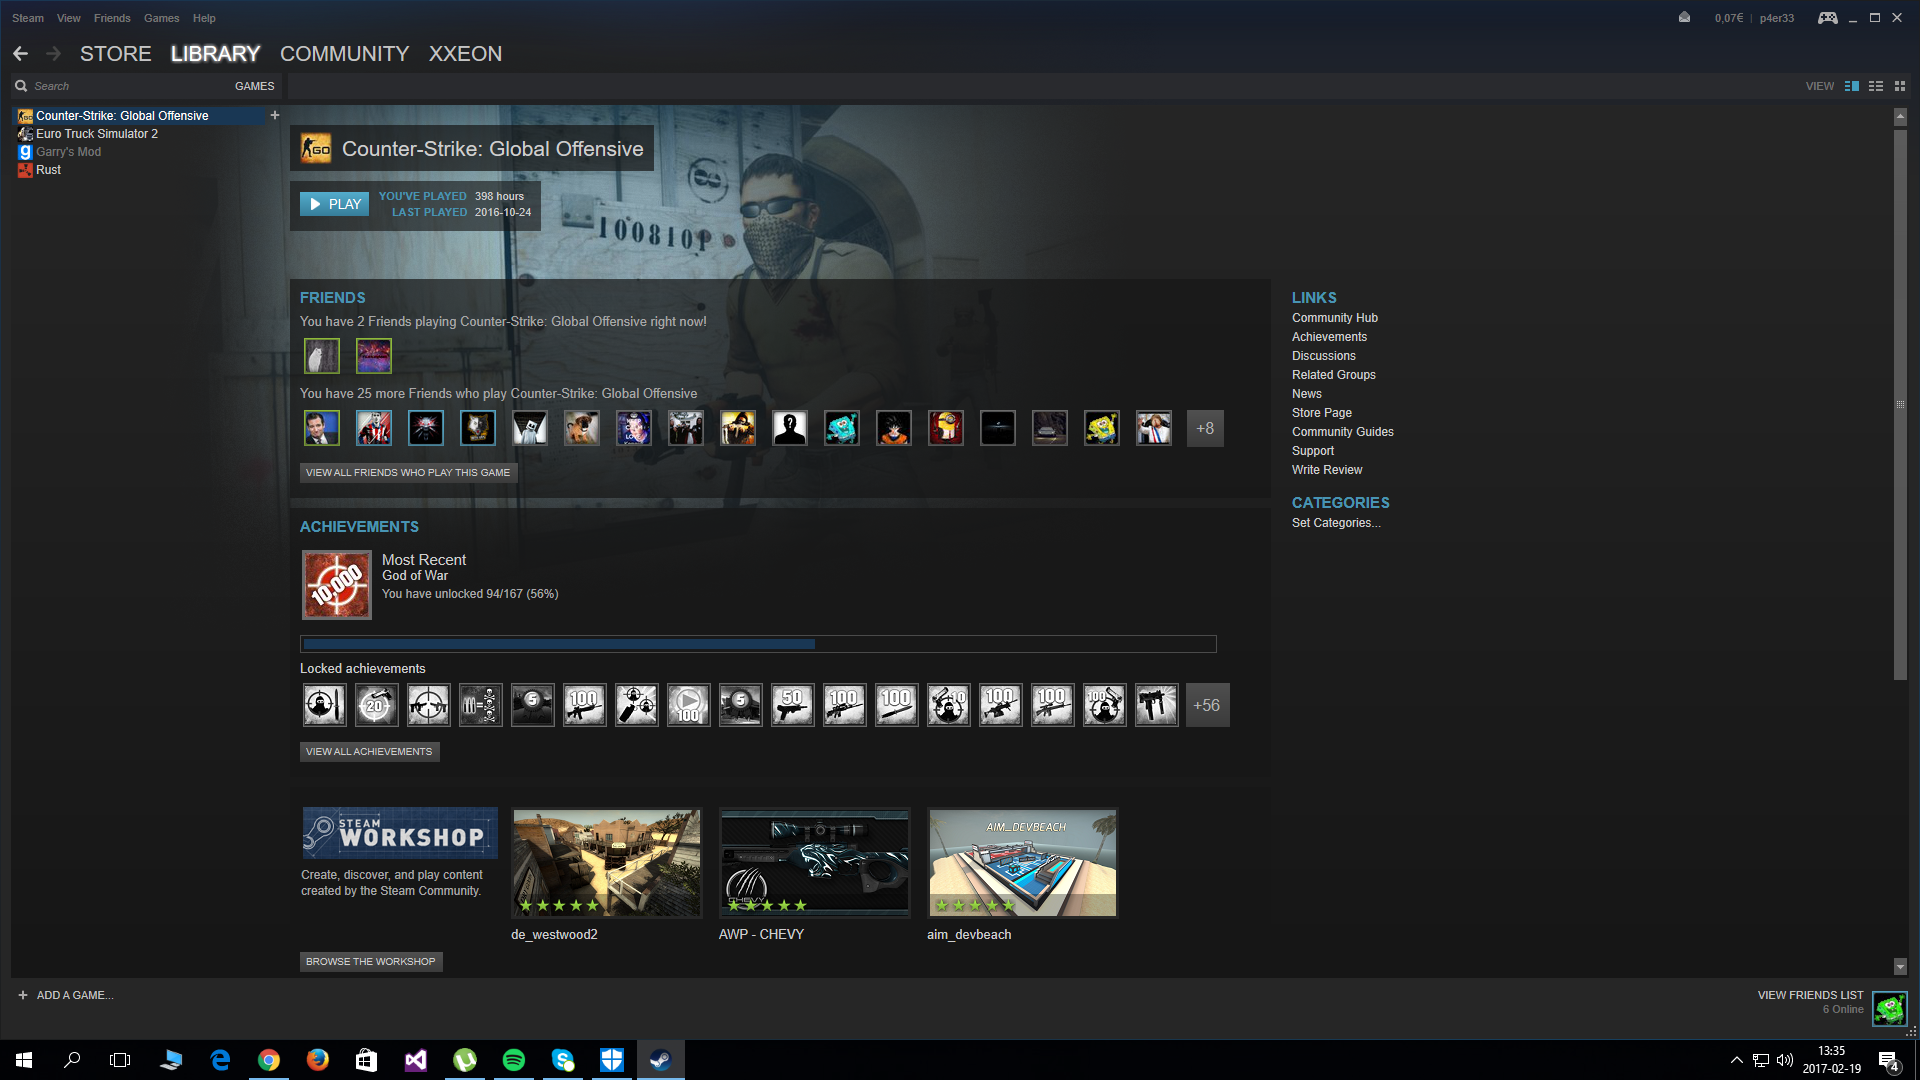Image resolution: width=1920 pixels, height=1080 pixels.
Task: Click the scrollbar up arrow
Action: point(1900,117)
